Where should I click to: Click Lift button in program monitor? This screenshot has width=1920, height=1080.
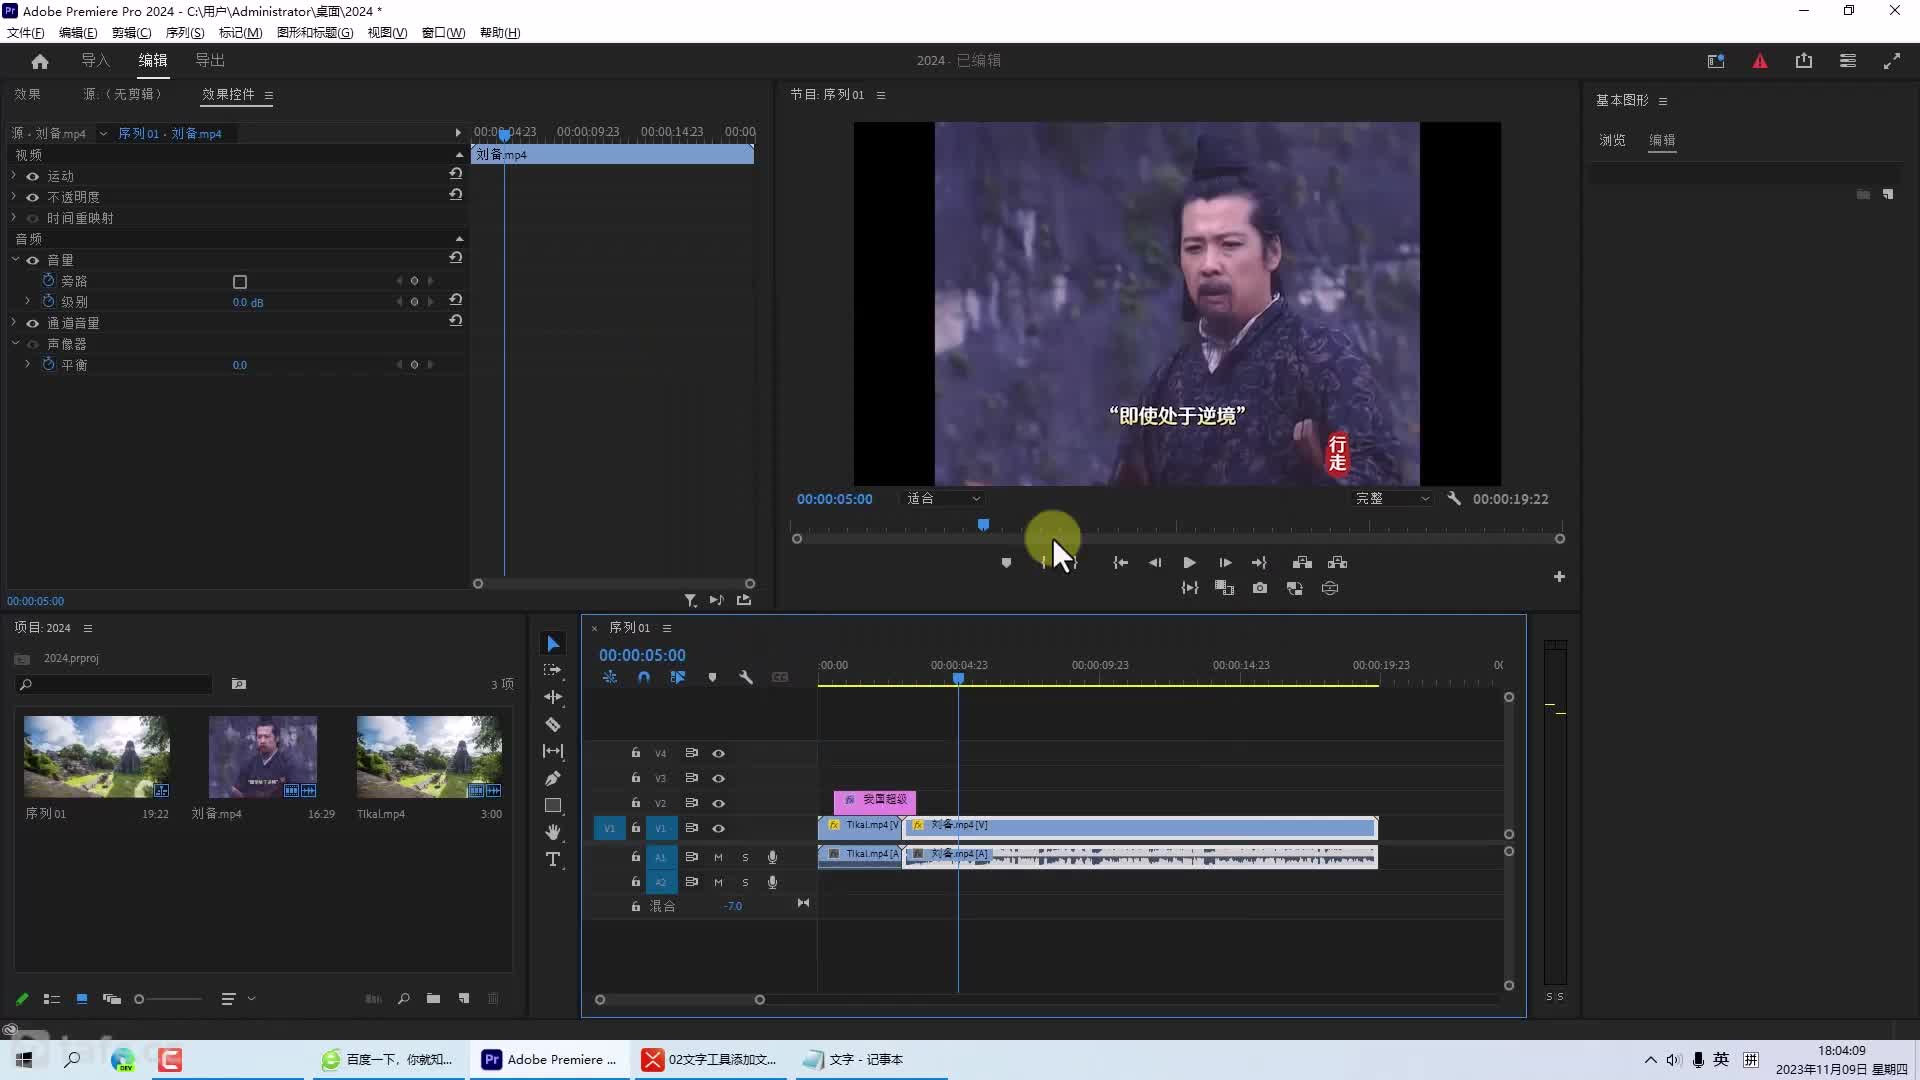point(1302,562)
